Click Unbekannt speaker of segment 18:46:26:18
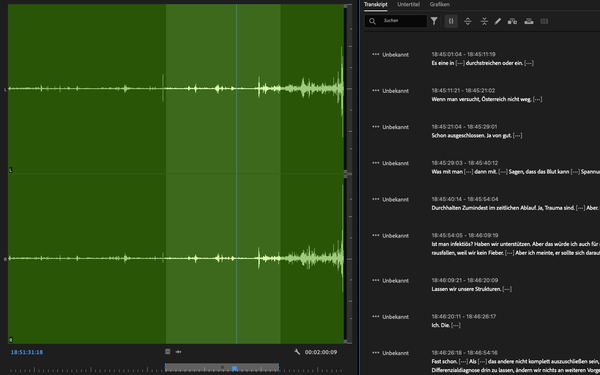This screenshot has width=600, height=375. pyautogui.click(x=395, y=353)
